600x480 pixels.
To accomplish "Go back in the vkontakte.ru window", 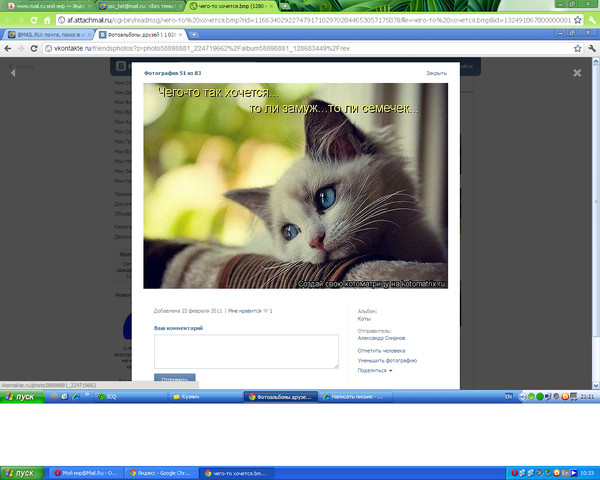I will coord(8,49).
